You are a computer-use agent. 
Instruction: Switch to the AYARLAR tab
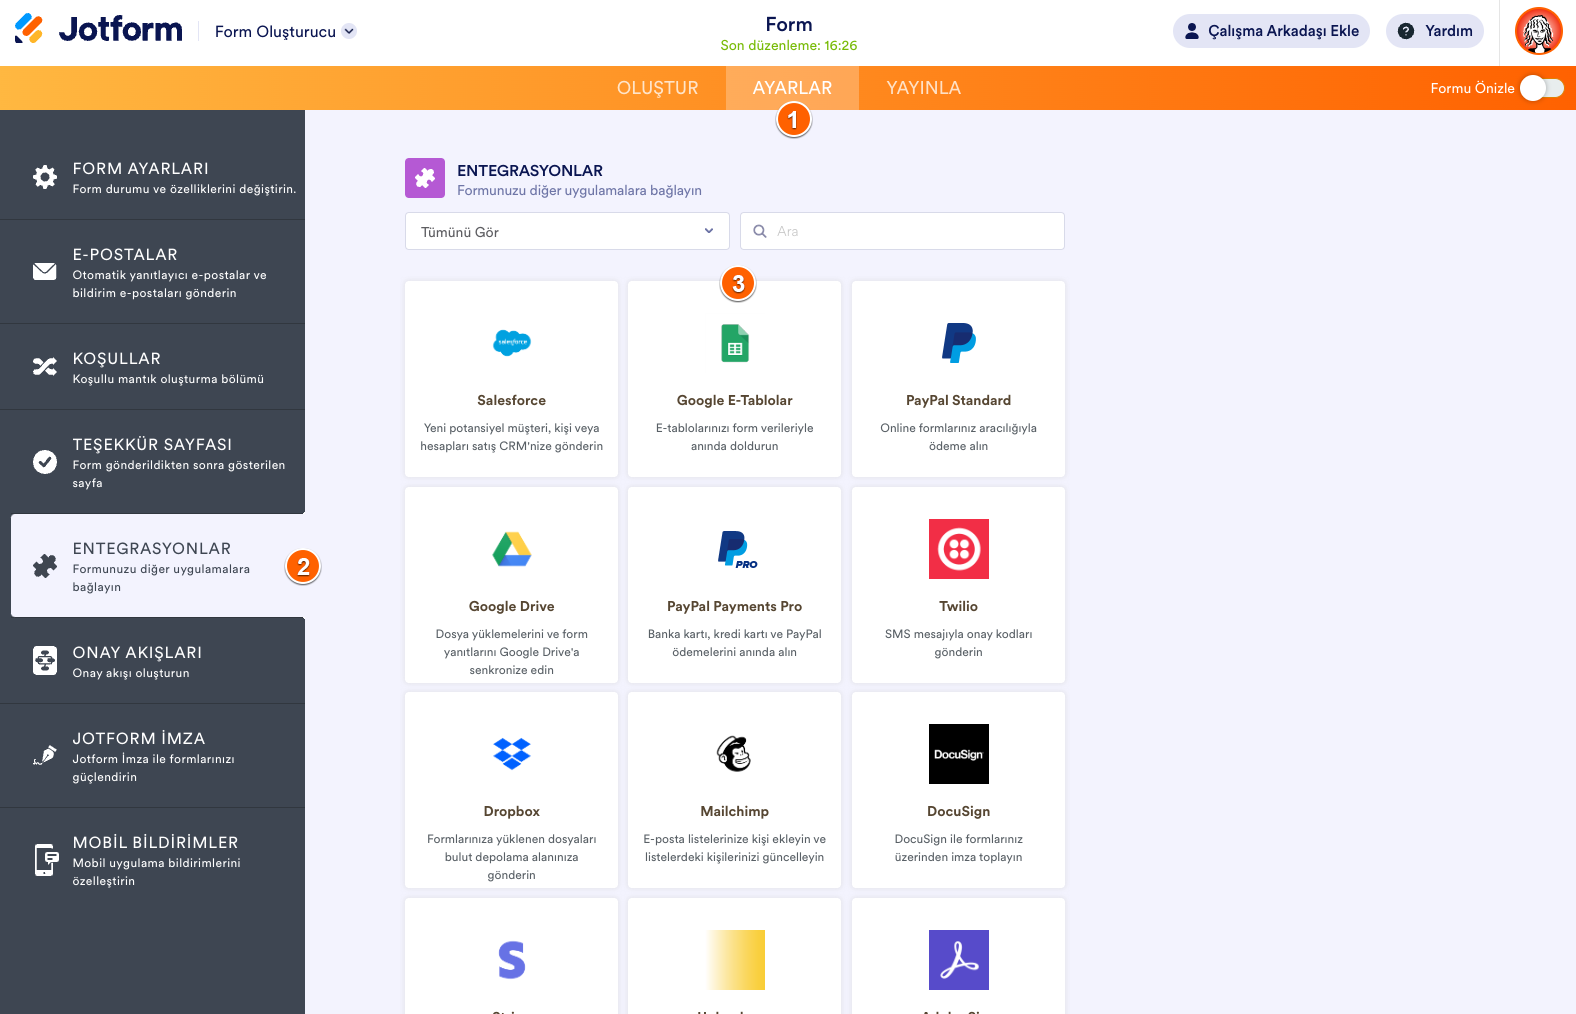pos(792,88)
